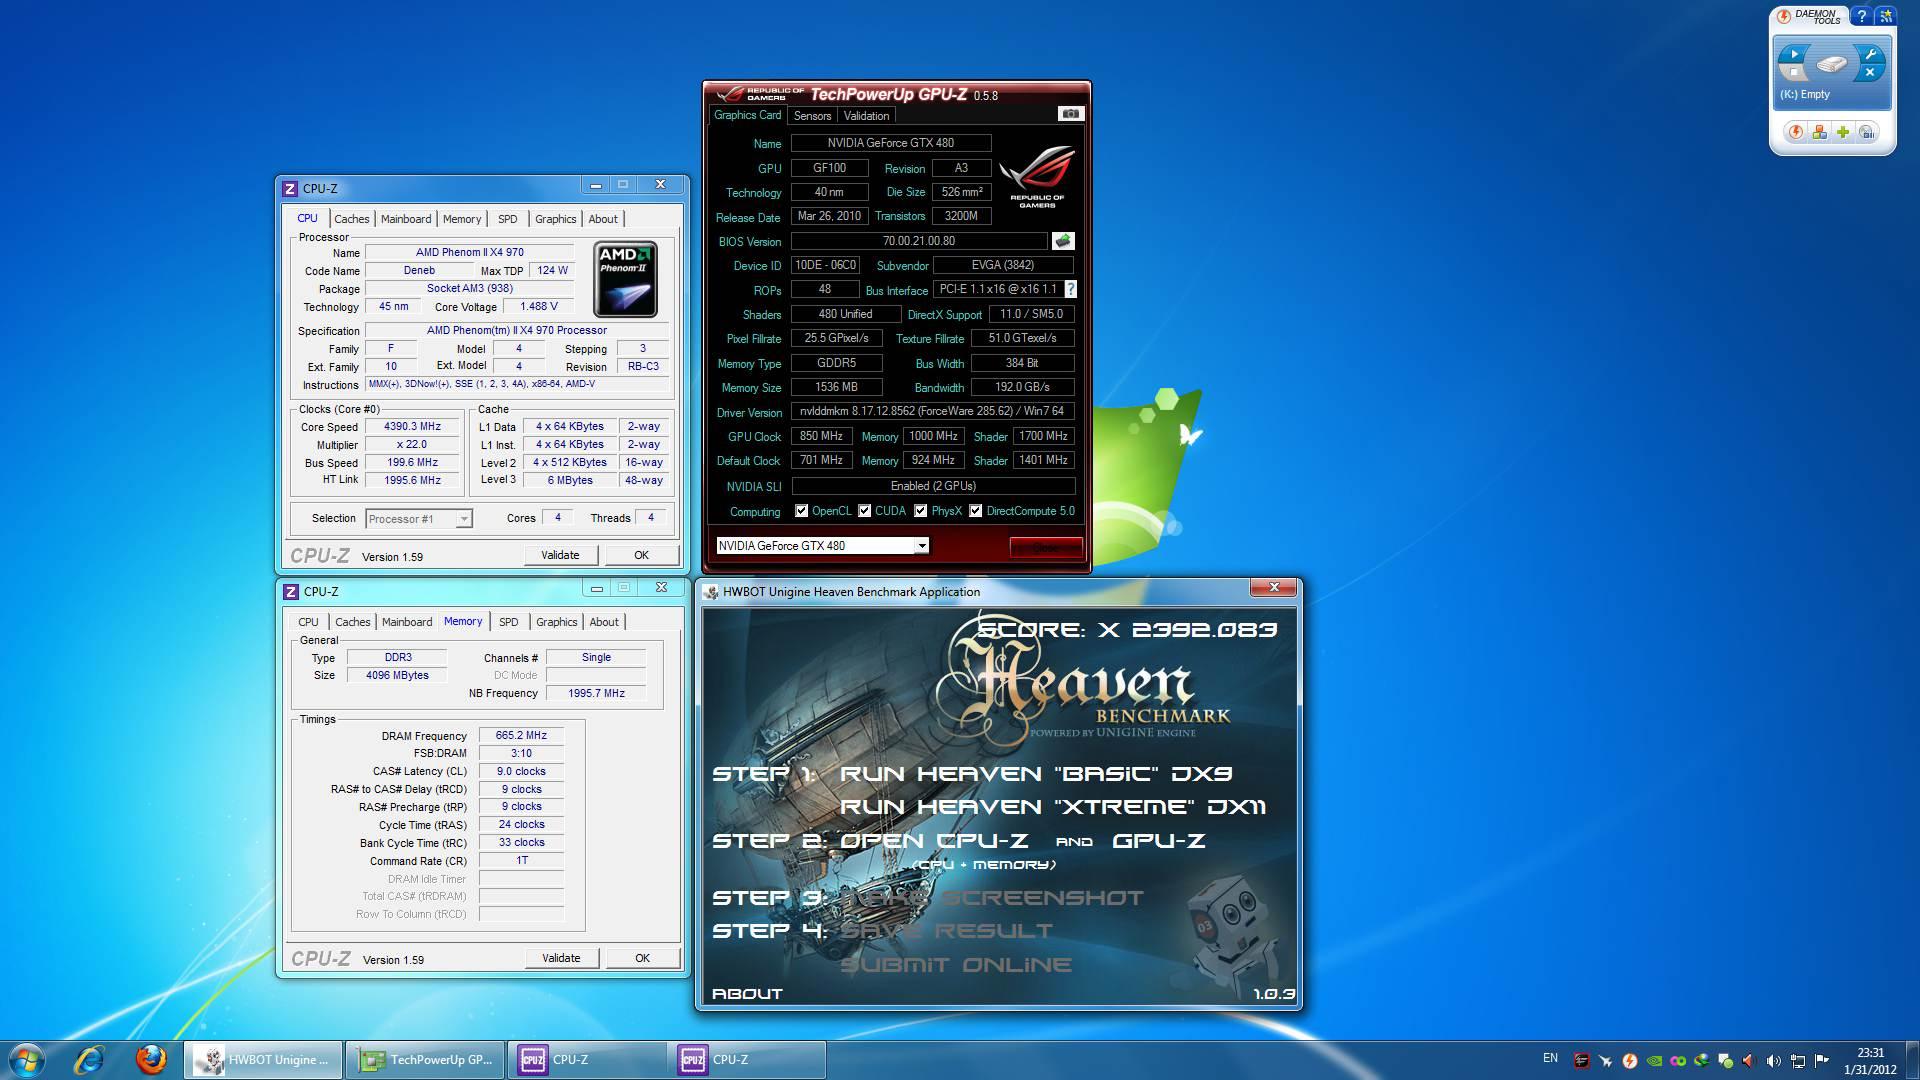Image resolution: width=1920 pixels, height=1080 pixels.
Task: Launch Firefox from taskbar
Action: [x=151, y=1060]
